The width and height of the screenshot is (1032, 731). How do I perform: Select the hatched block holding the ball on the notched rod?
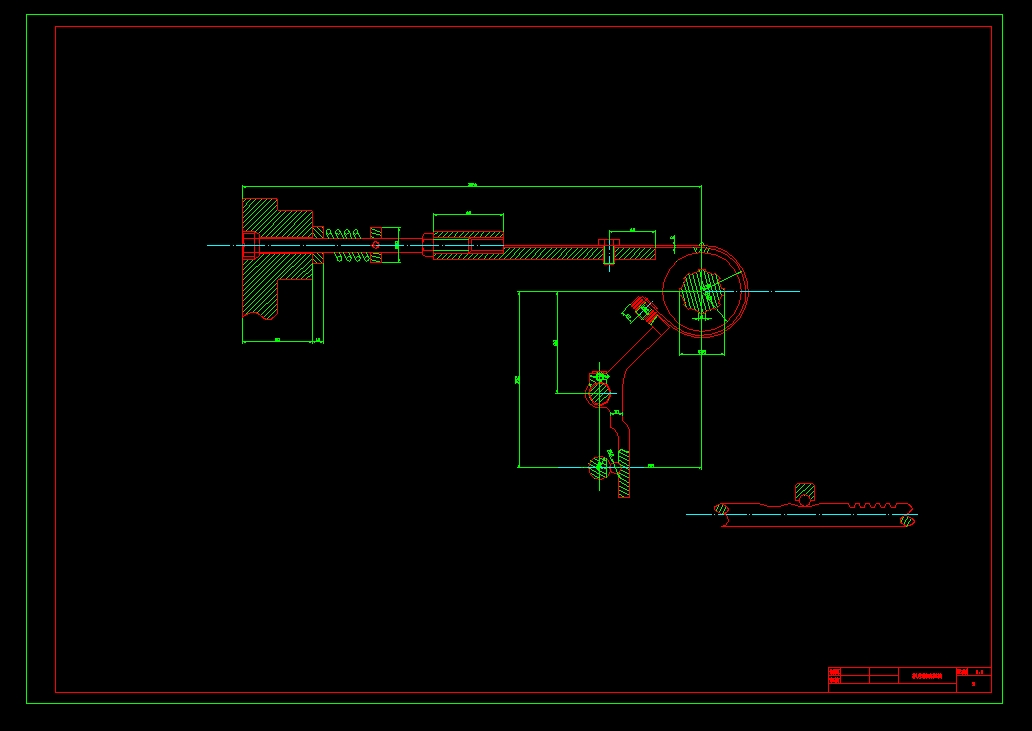click(805, 492)
